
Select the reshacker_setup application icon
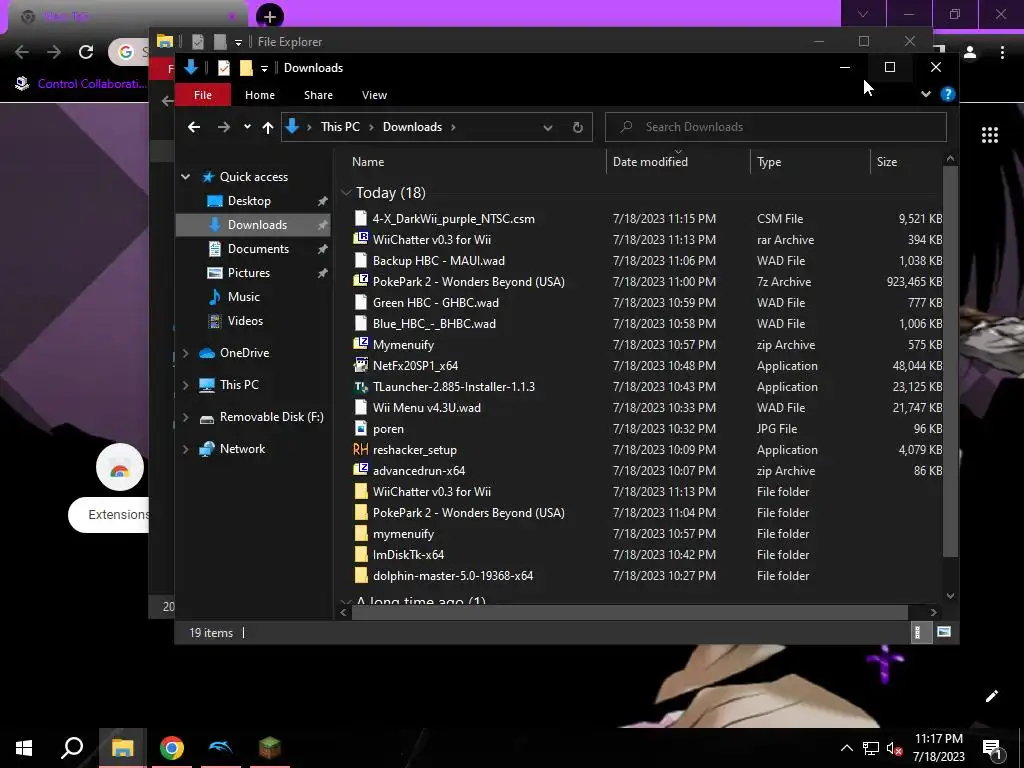pos(360,449)
